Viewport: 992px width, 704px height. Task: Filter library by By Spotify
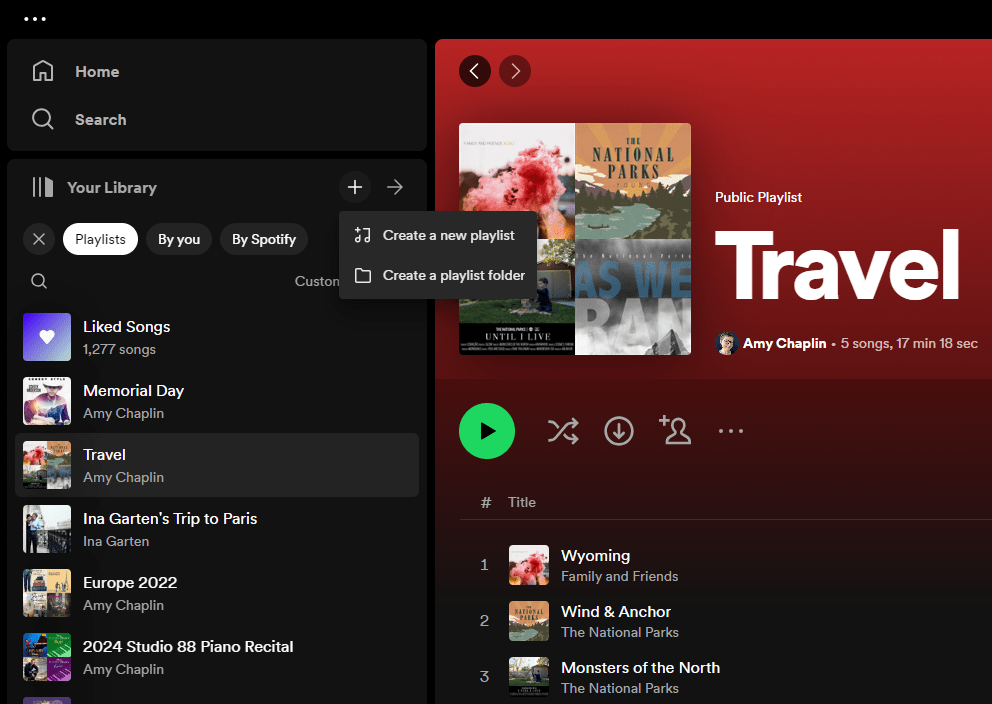tap(264, 239)
